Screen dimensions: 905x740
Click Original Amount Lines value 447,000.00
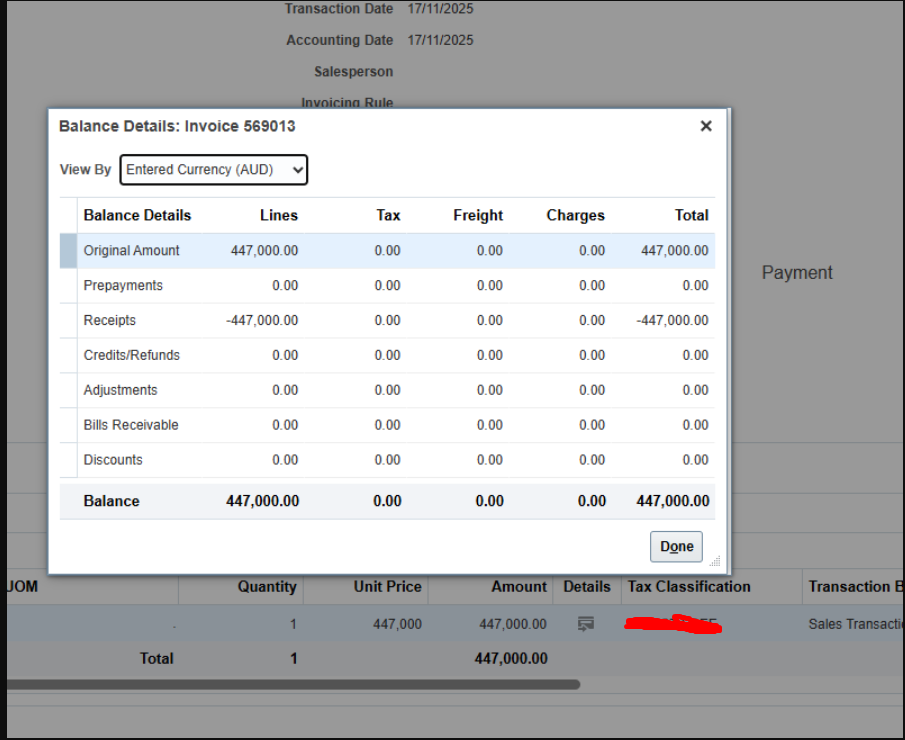264,251
